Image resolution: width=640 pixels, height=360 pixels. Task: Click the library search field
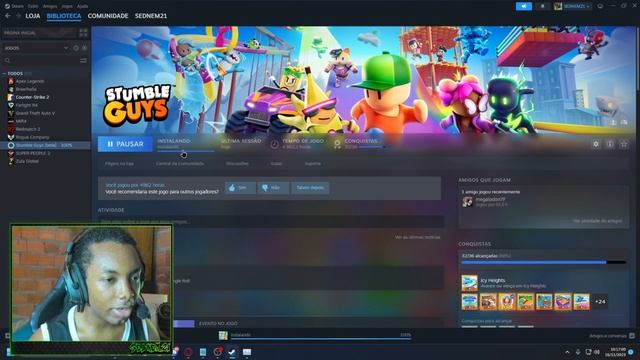coord(41,60)
